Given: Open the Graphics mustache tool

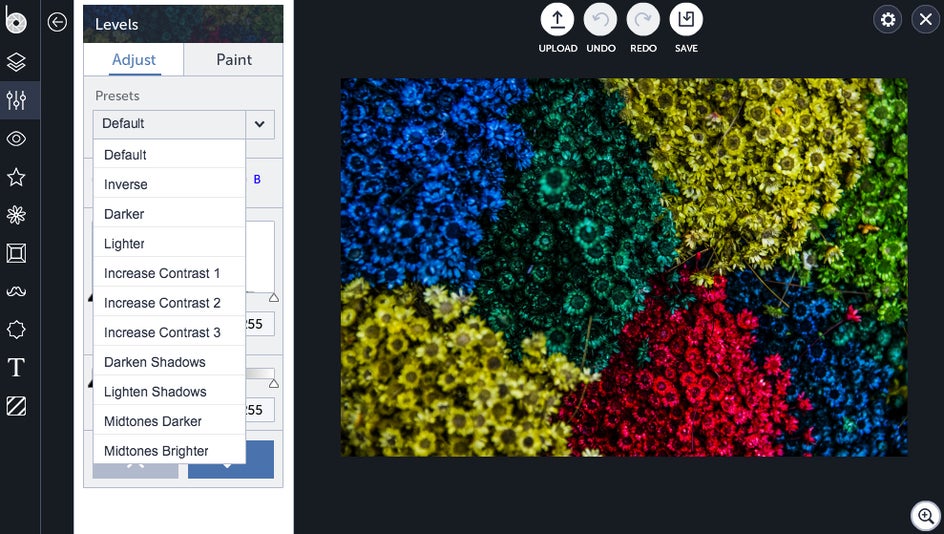Looking at the screenshot, I should tap(16, 291).
